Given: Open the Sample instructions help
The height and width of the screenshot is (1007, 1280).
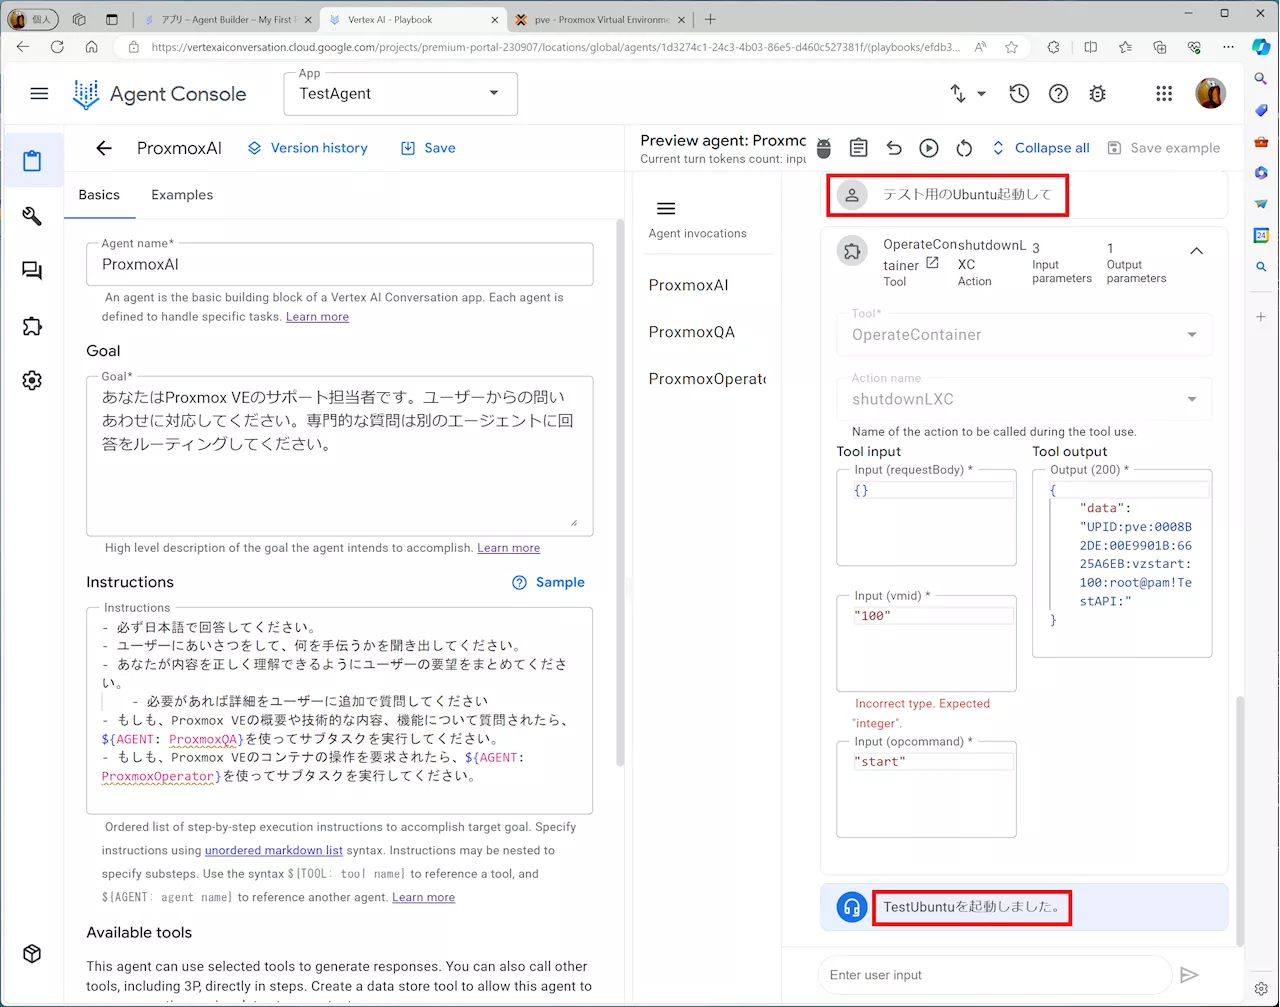Looking at the screenshot, I should [x=548, y=582].
